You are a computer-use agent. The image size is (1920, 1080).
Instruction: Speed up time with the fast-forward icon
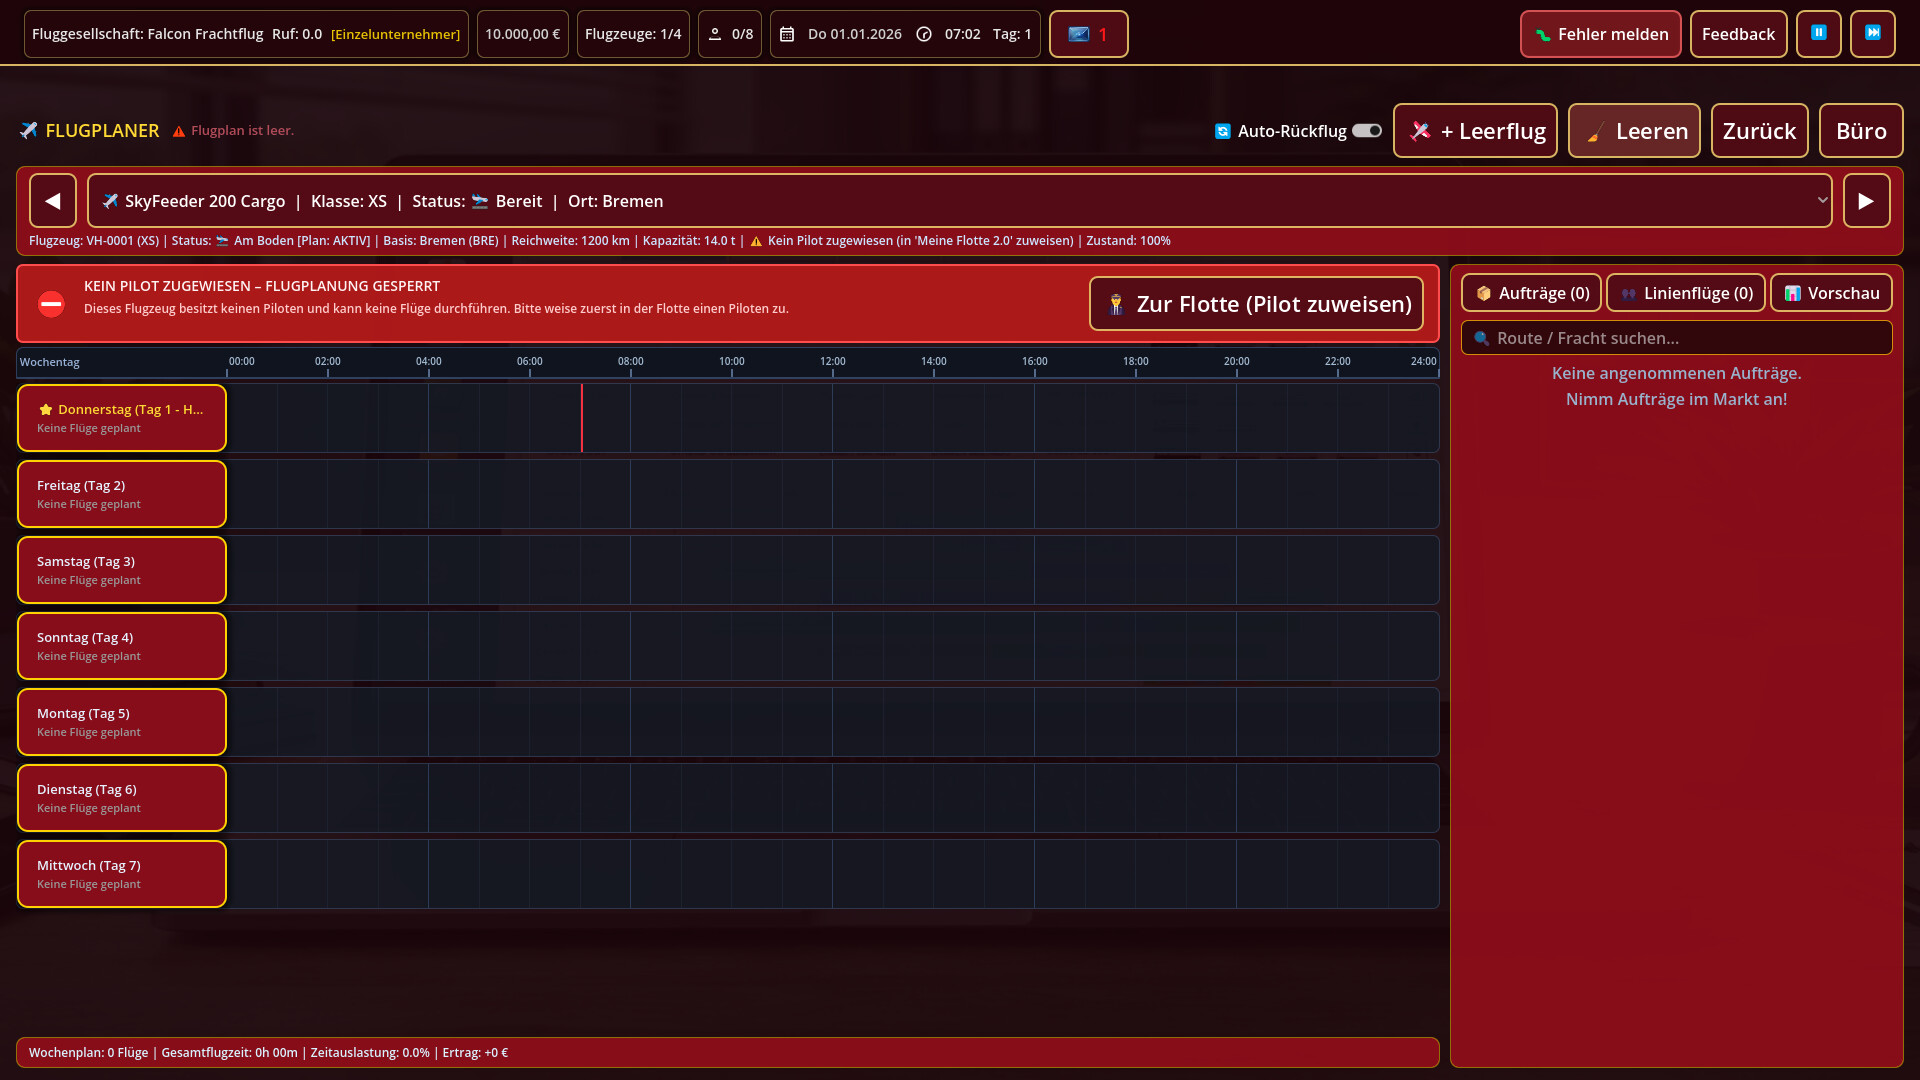1872,34
